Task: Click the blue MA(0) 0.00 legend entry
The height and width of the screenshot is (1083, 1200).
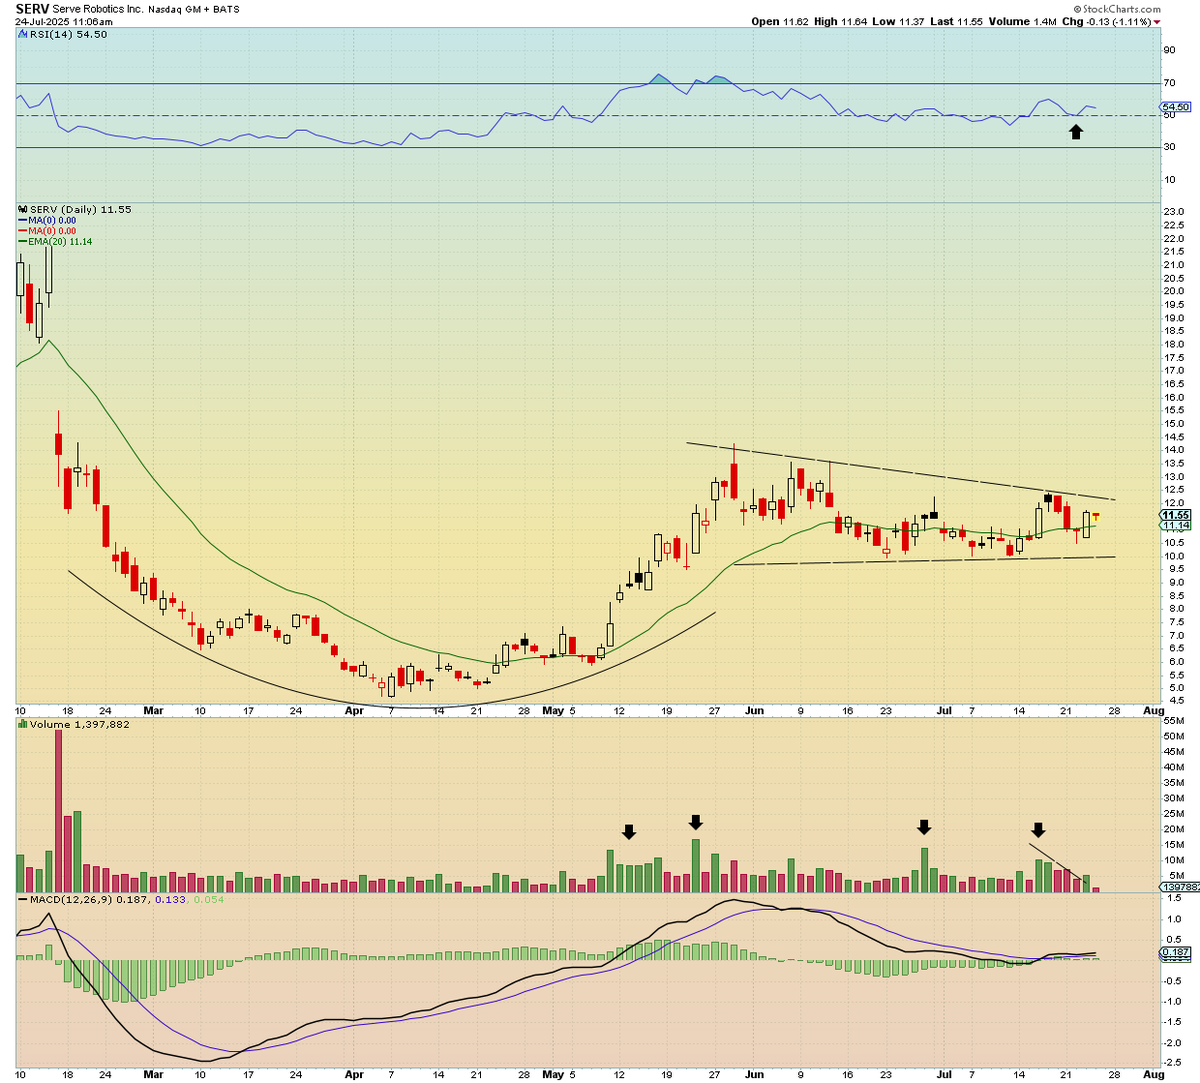Action: pyautogui.click(x=47, y=221)
